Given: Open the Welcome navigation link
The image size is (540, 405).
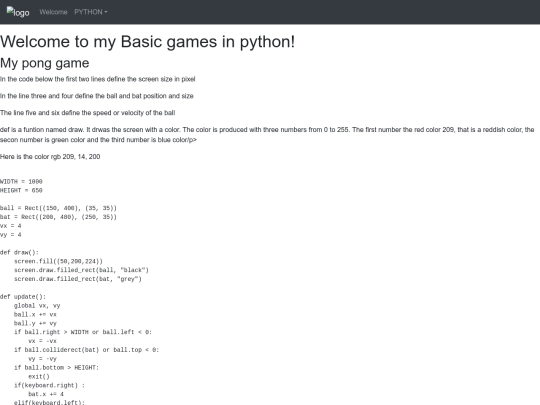Looking at the screenshot, I should point(53,12).
